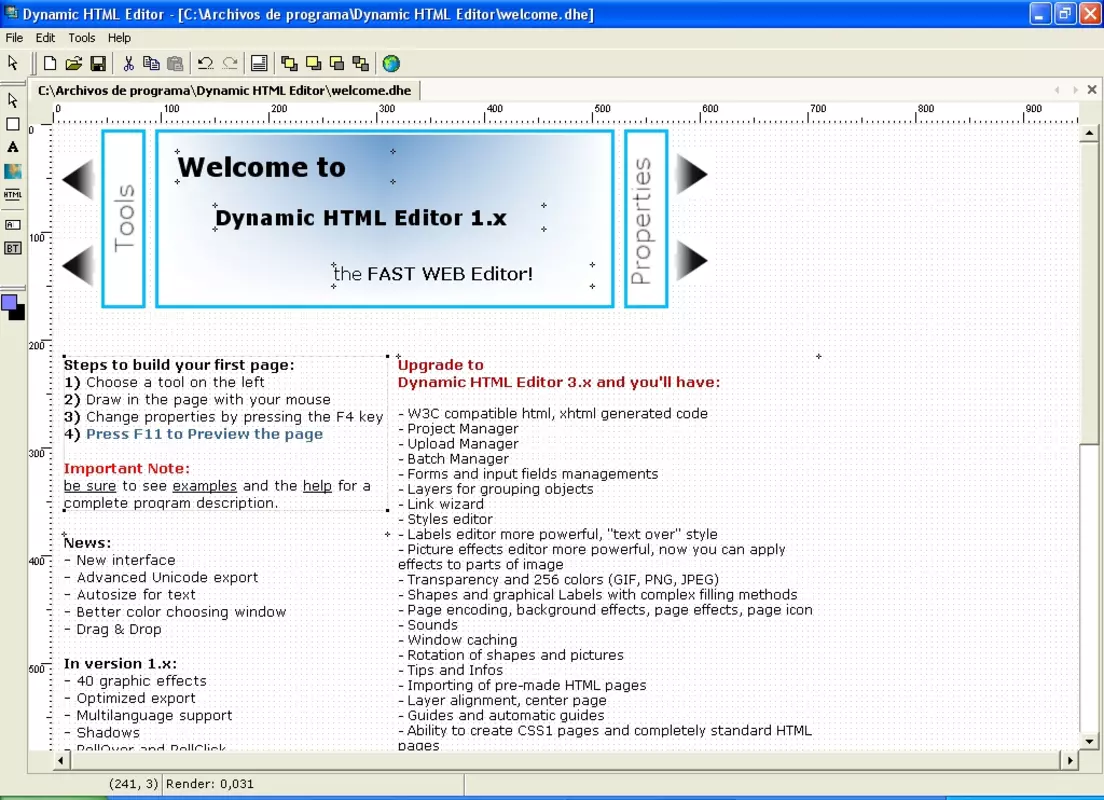Click the horizontal scrollbar right arrow
The height and width of the screenshot is (800, 1104).
(1070, 760)
